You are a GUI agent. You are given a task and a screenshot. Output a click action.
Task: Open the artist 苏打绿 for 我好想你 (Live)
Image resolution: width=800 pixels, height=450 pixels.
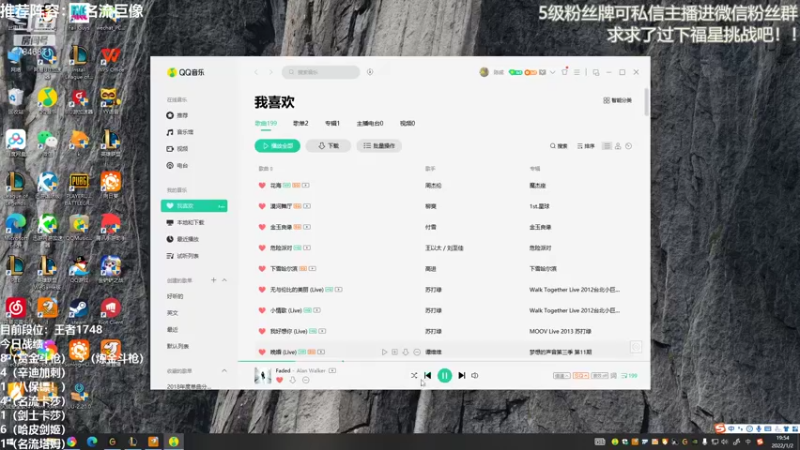[433, 332]
